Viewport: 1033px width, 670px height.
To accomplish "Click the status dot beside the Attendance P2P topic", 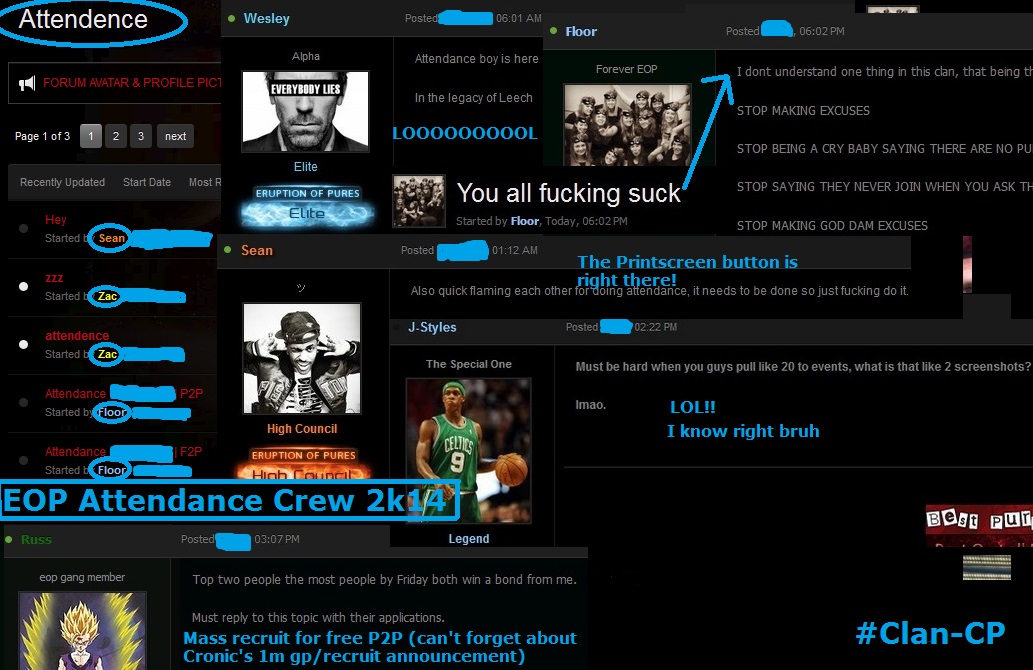I will click(24, 403).
